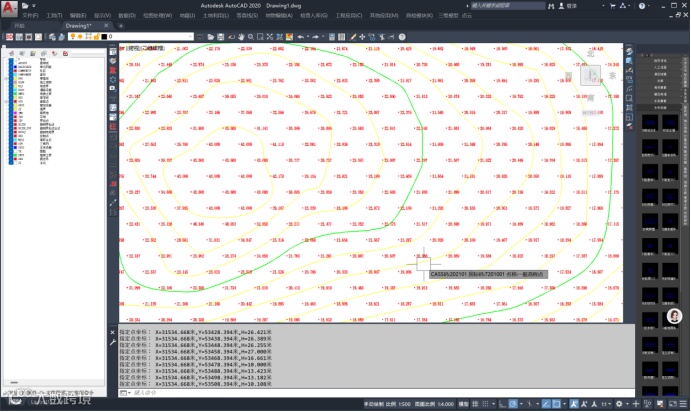Screen dimensions: 691x412
Task: Click the red 注 annotation icon beside canvas
Action: click(113, 127)
